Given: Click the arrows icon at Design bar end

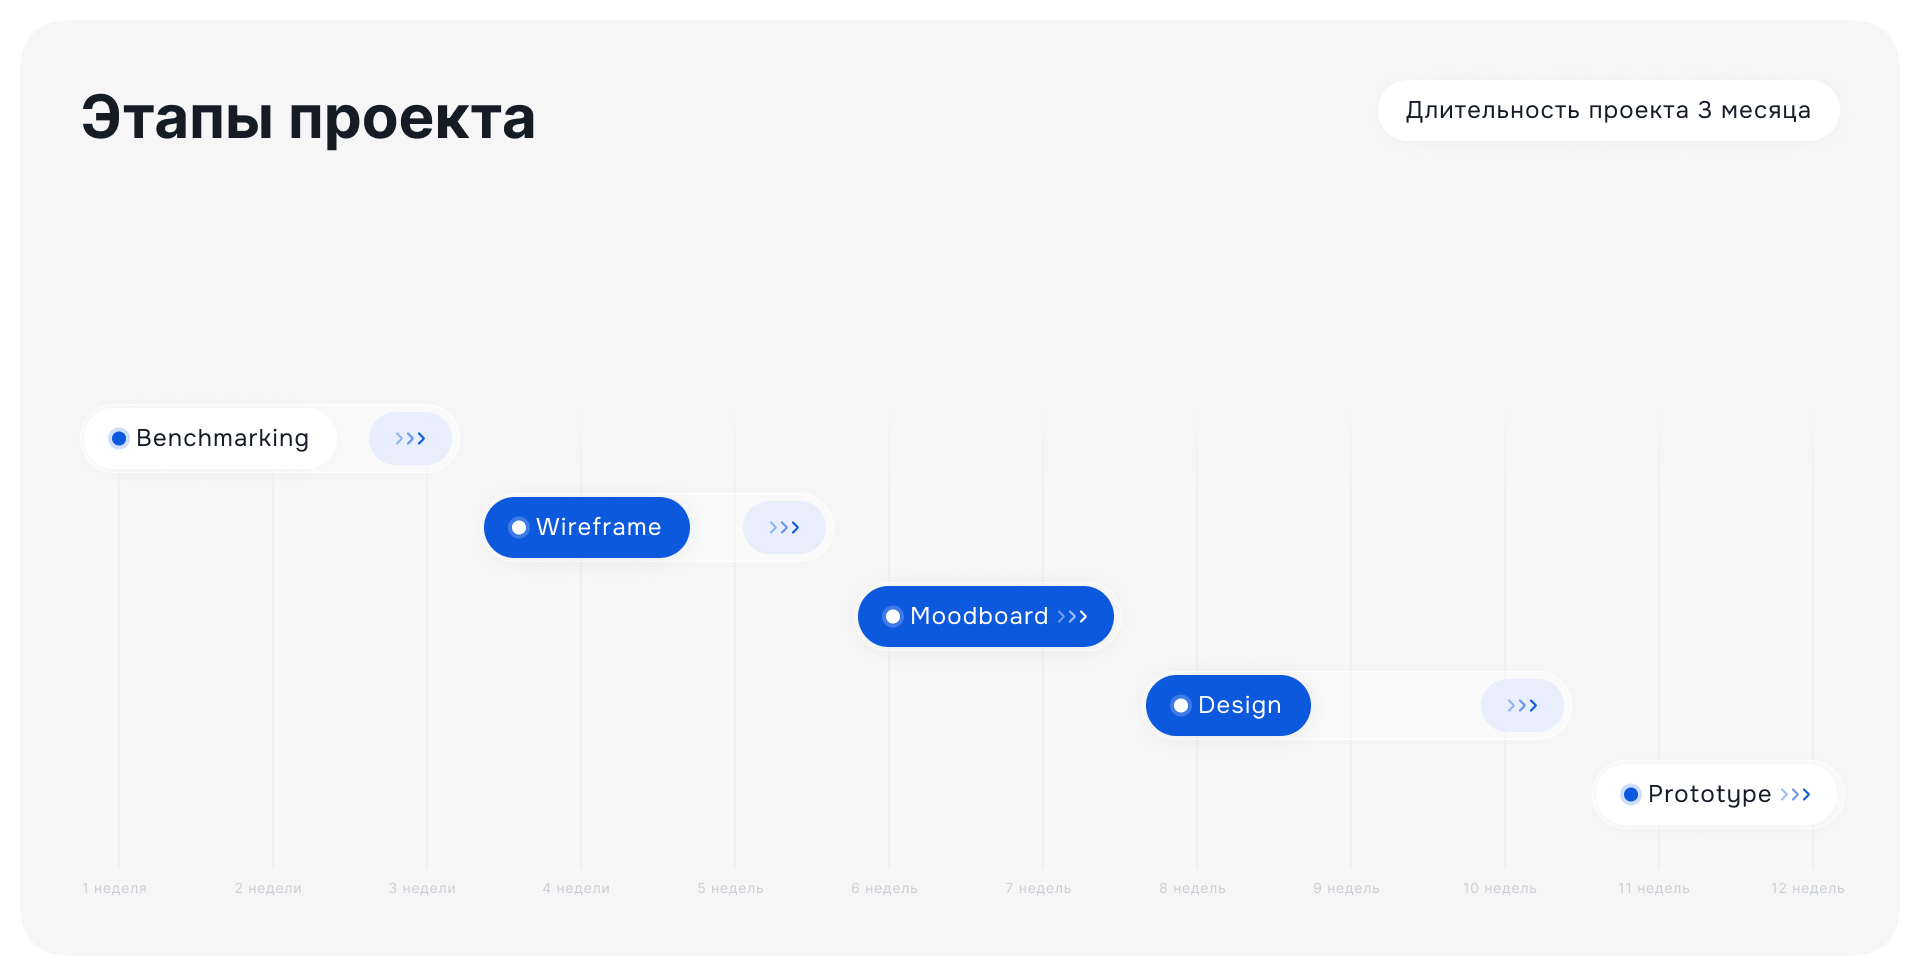Looking at the screenshot, I should pyautogui.click(x=1522, y=706).
